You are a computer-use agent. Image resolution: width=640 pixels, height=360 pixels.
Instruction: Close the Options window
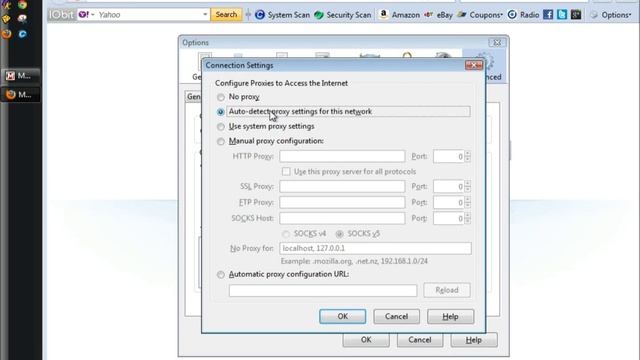[x=497, y=42]
